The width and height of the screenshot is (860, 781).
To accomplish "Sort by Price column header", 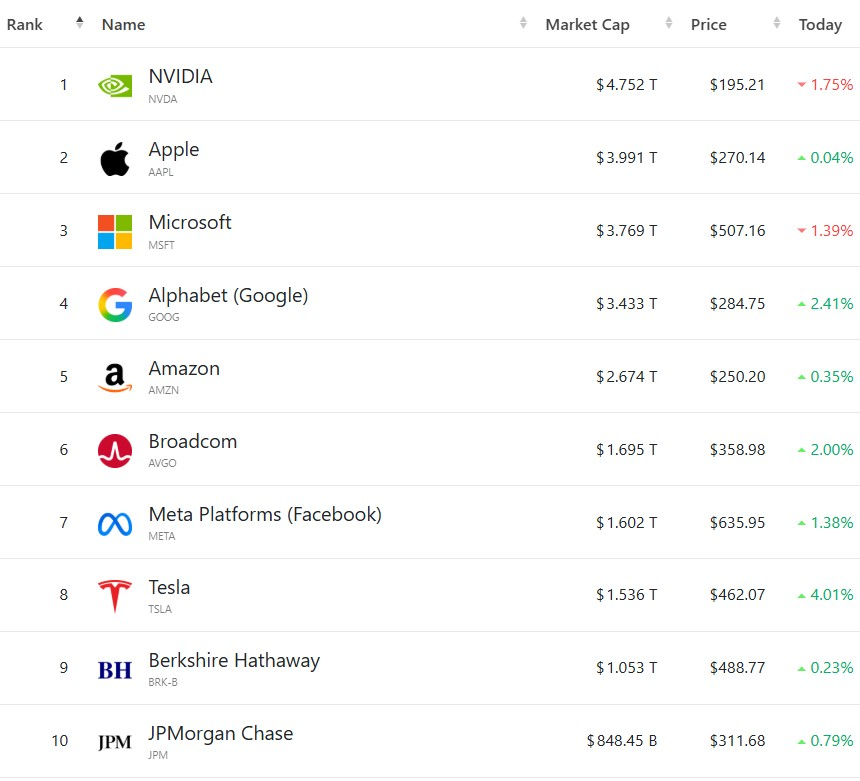I will point(709,25).
